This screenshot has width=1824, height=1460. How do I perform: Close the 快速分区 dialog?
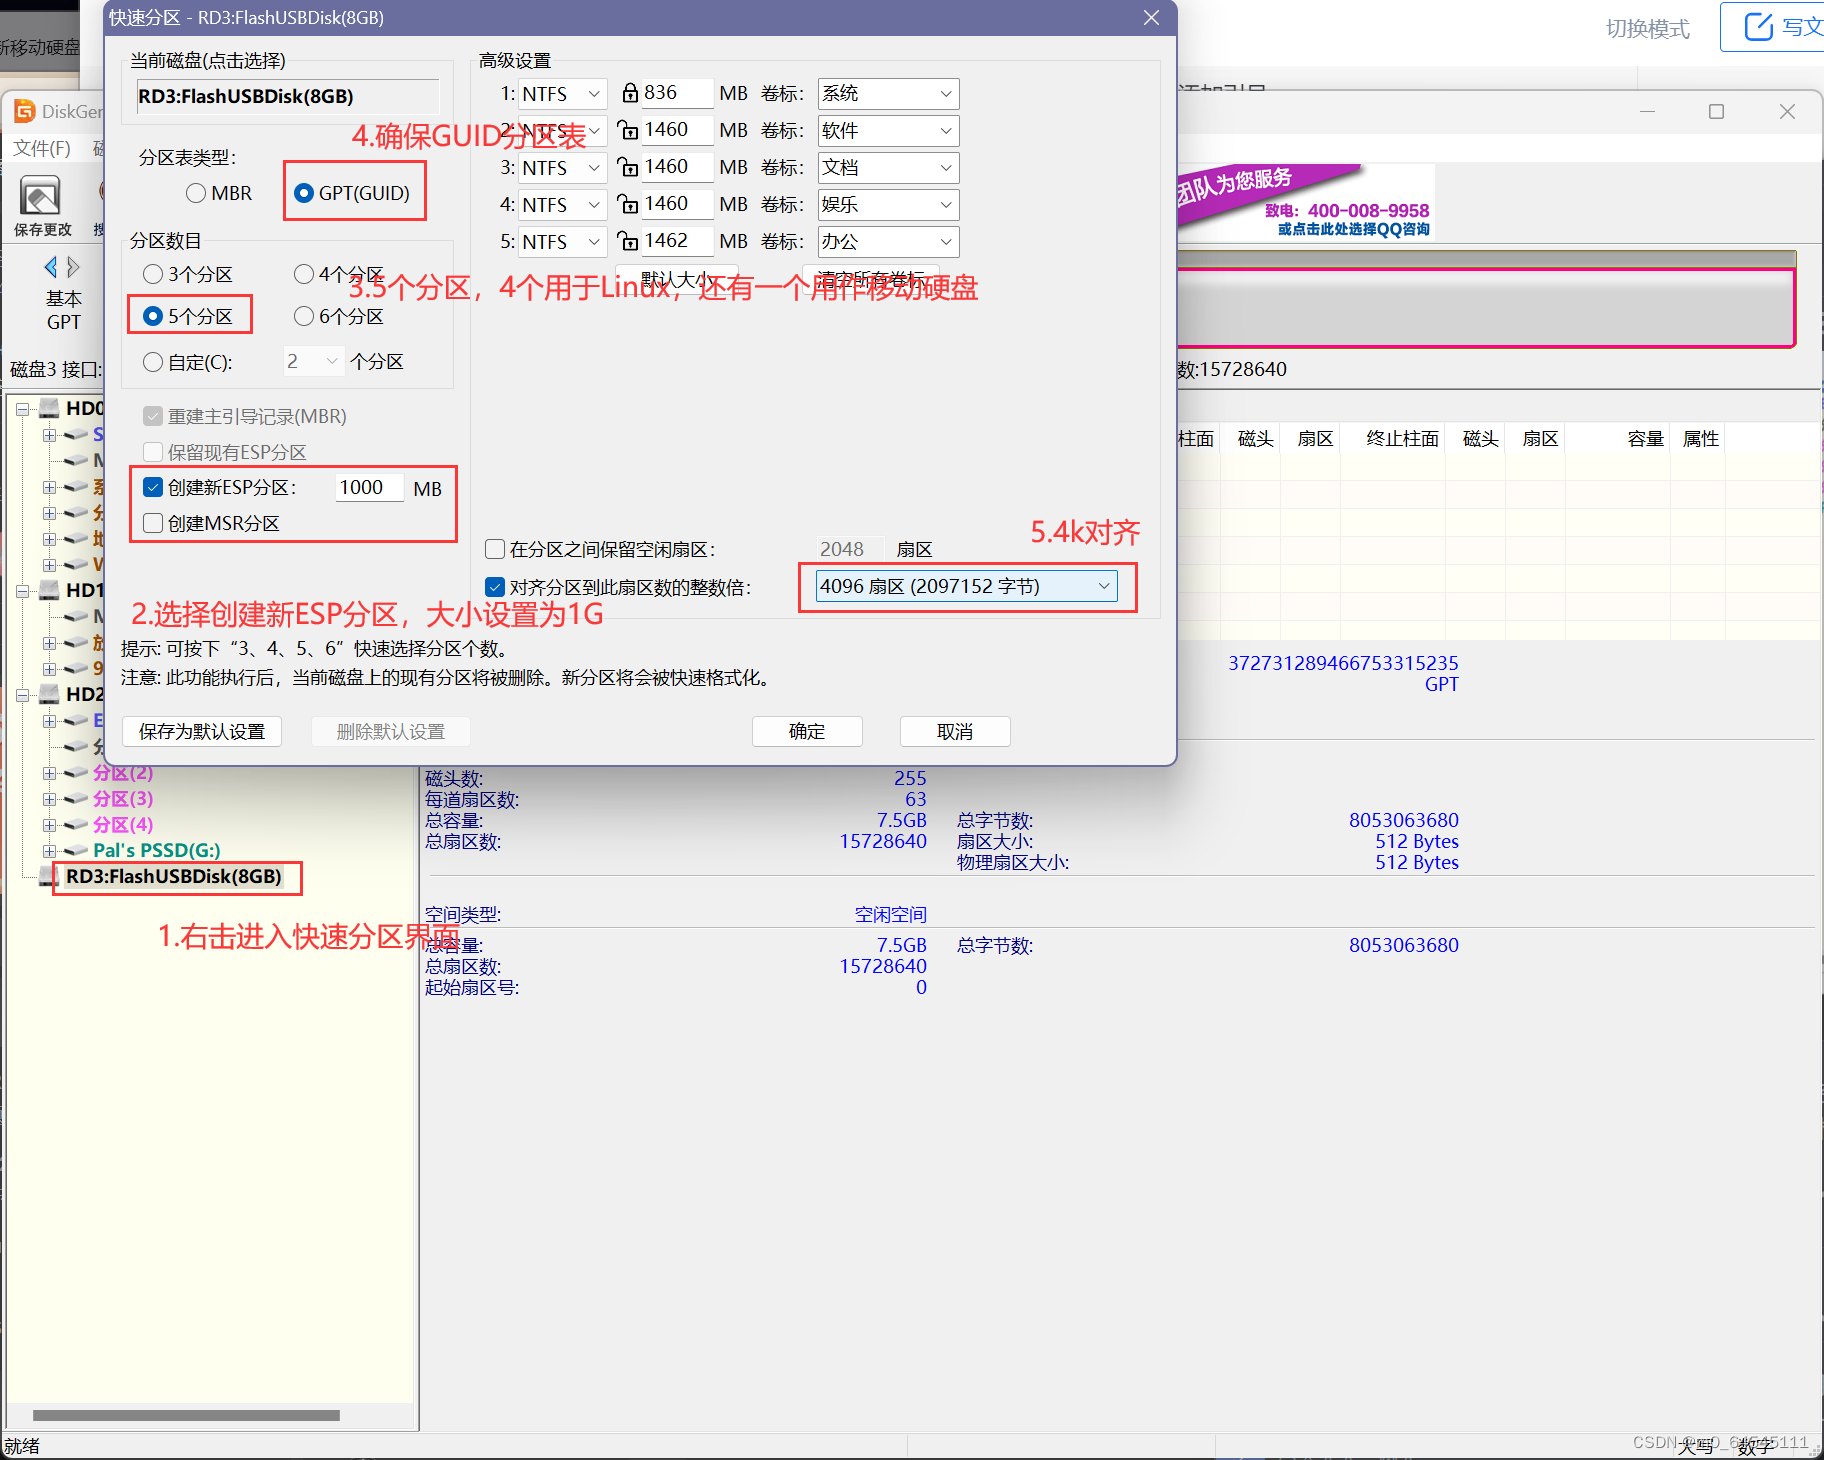pyautogui.click(x=1151, y=18)
